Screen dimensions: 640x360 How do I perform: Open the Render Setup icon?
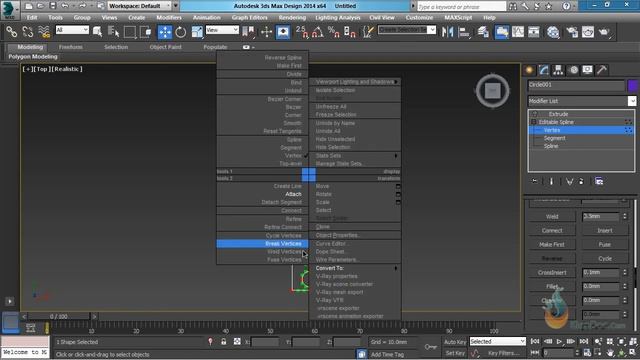tap(572, 32)
